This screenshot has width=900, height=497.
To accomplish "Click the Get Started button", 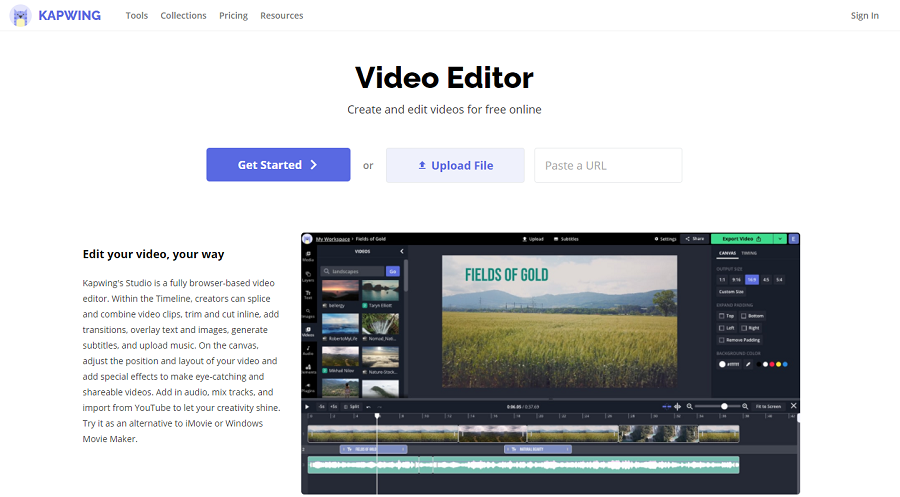I will [x=278, y=165].
